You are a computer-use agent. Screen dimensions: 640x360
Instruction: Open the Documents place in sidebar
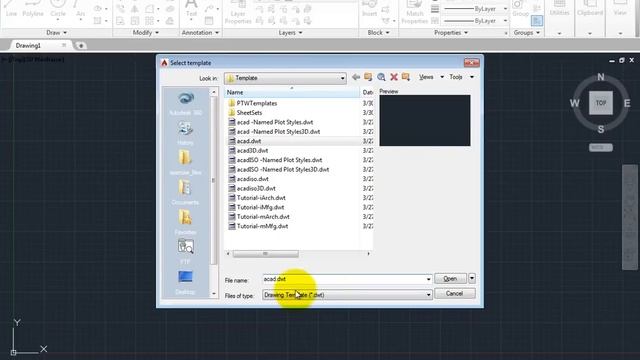[185, 193]
